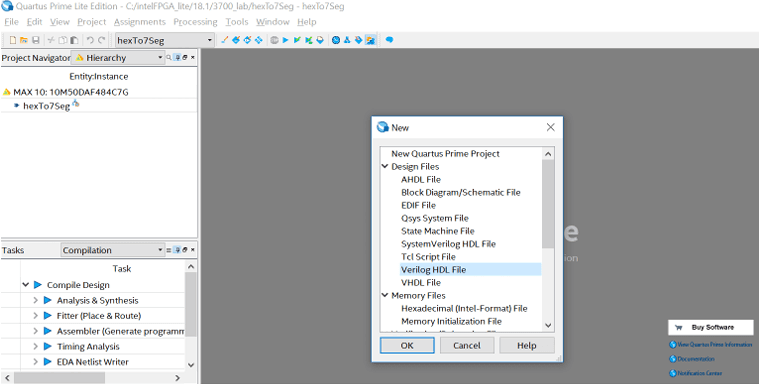Click the Tasks panel scroll-down arrow
Screen dimensions: 759x384
[191, 365]
